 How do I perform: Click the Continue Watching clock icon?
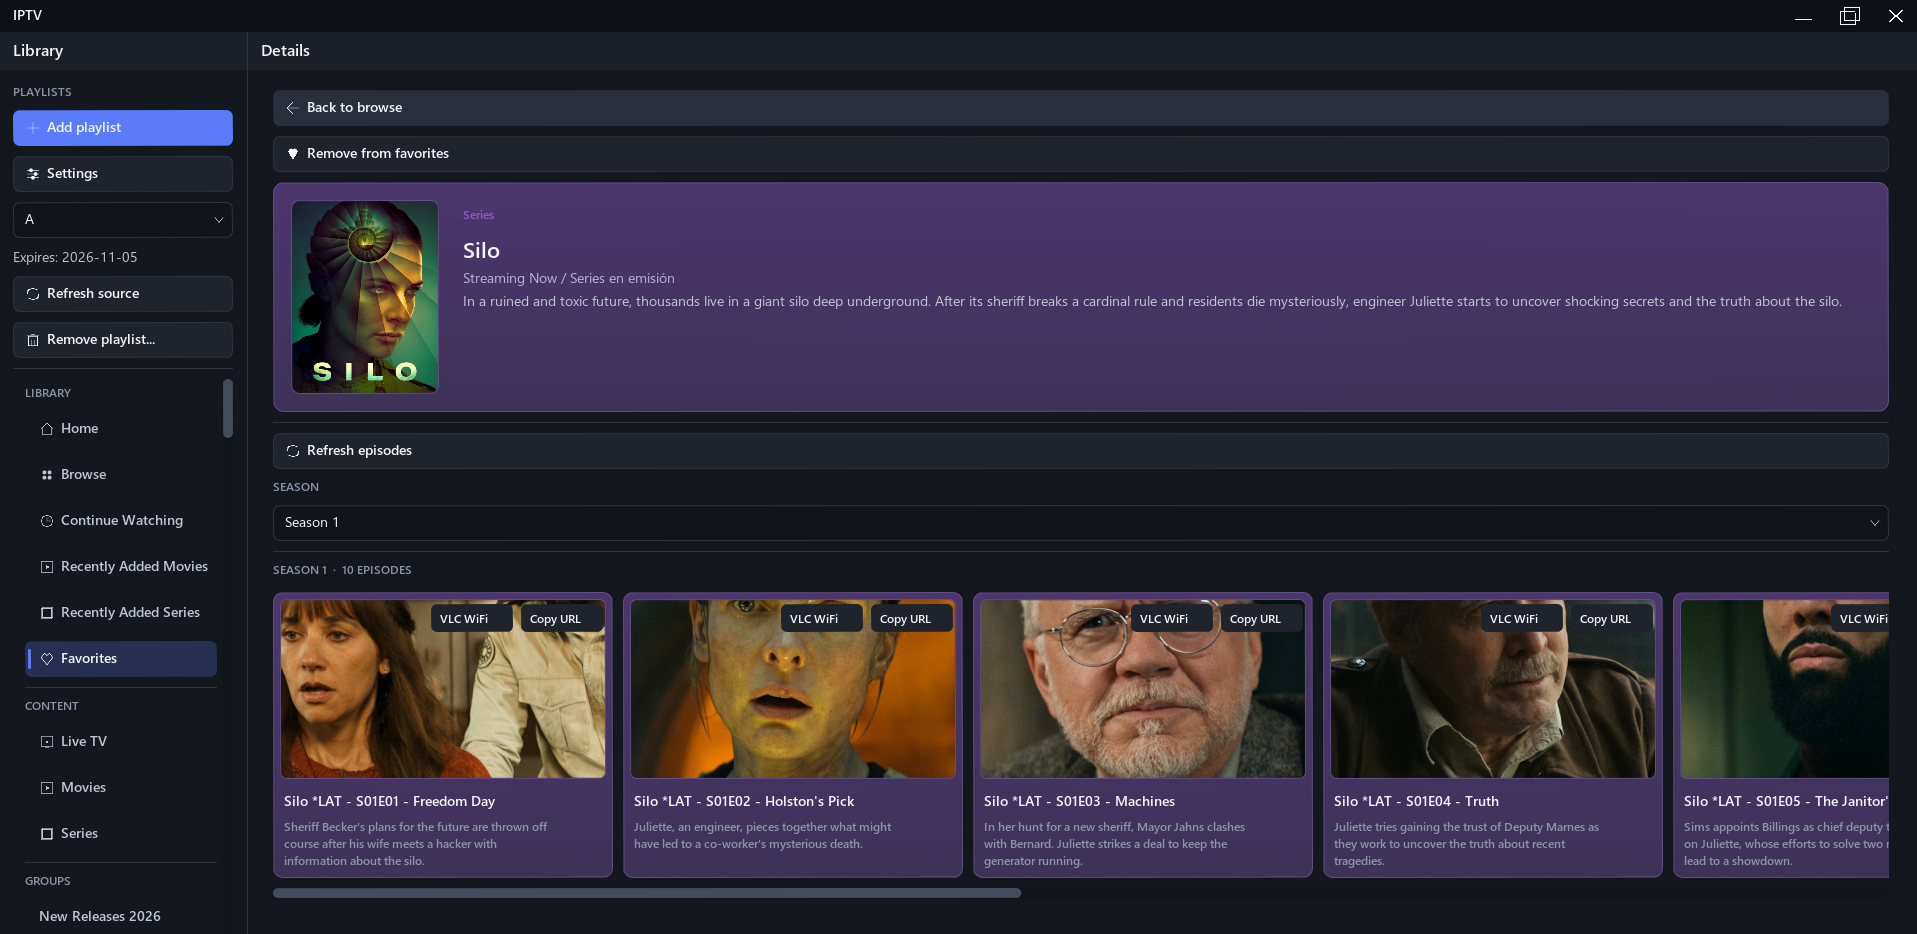(x=47, y=521)
